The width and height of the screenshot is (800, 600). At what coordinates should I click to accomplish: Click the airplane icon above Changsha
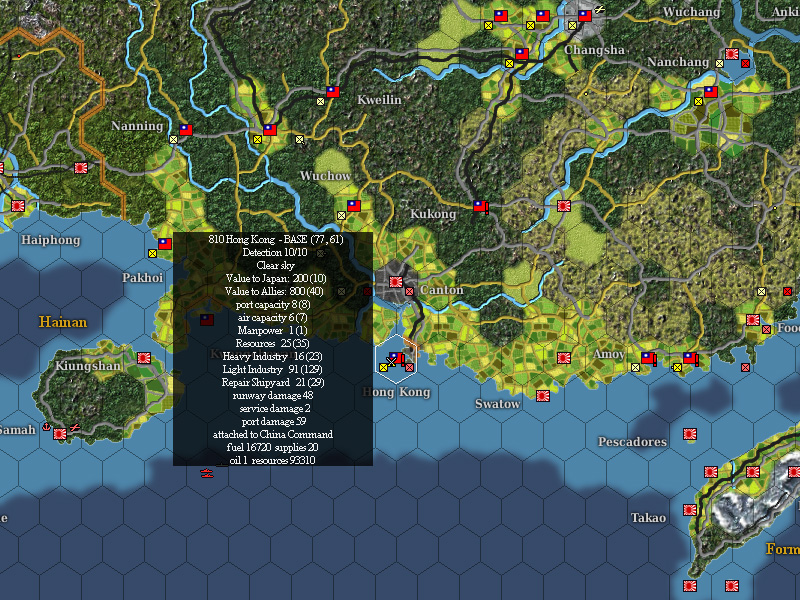599,9
